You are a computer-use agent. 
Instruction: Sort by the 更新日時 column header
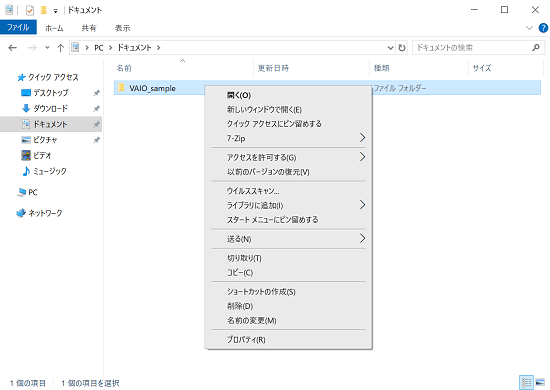[x=311, y=68]
